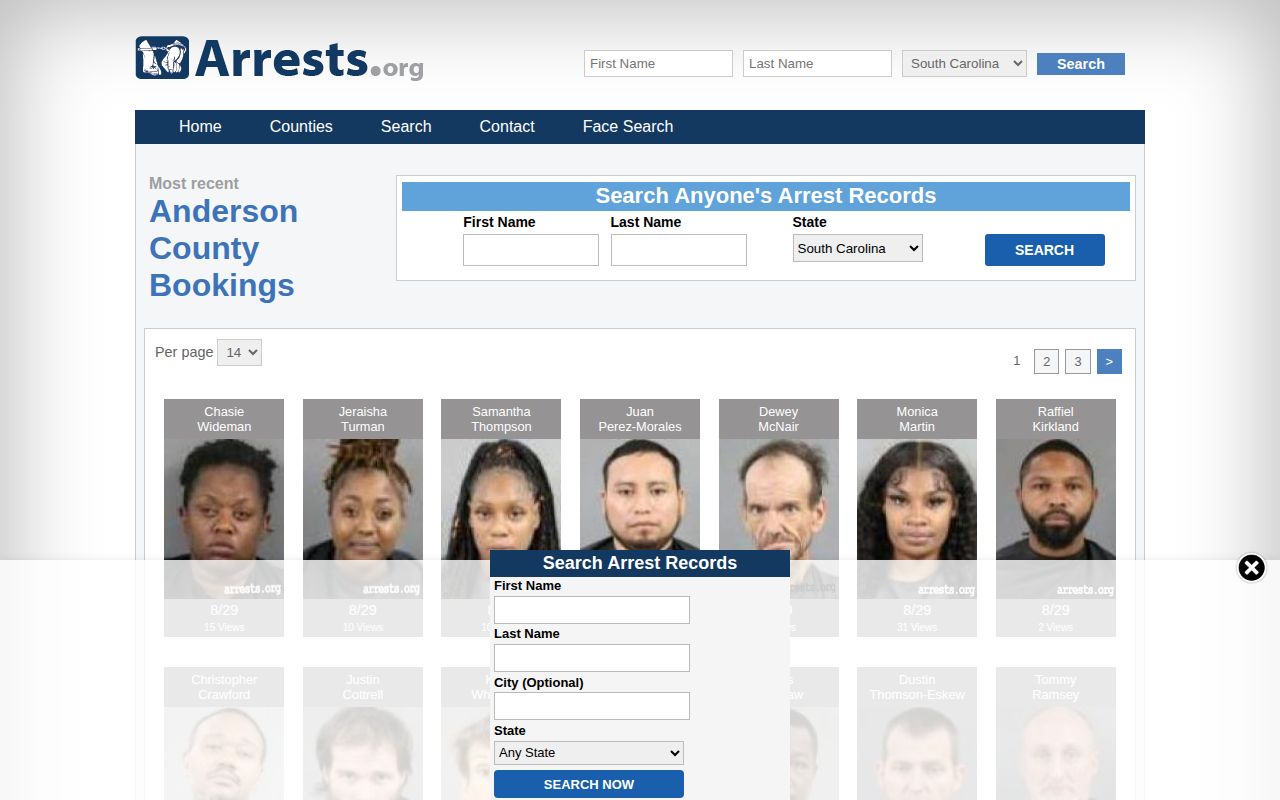Click popup First Name field
The height and width of the screenshot is (800, 1280).
592,610
